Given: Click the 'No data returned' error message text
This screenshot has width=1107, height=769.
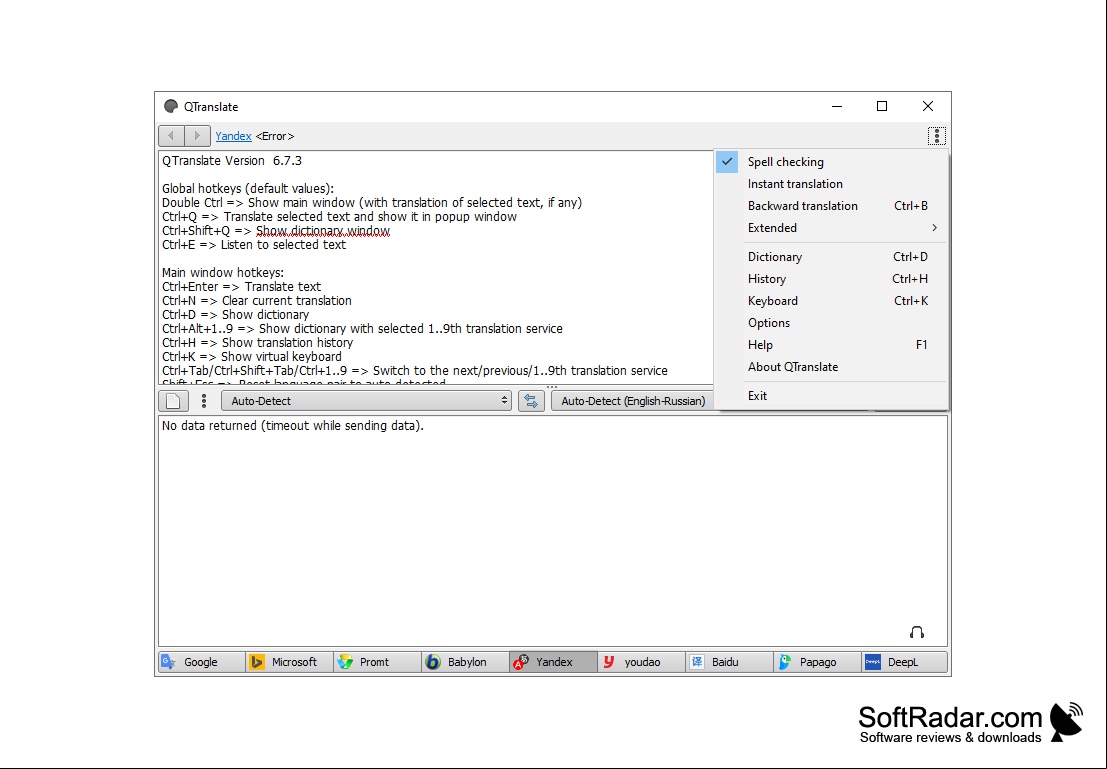Looking at the screenshot, I should point(292,426).
